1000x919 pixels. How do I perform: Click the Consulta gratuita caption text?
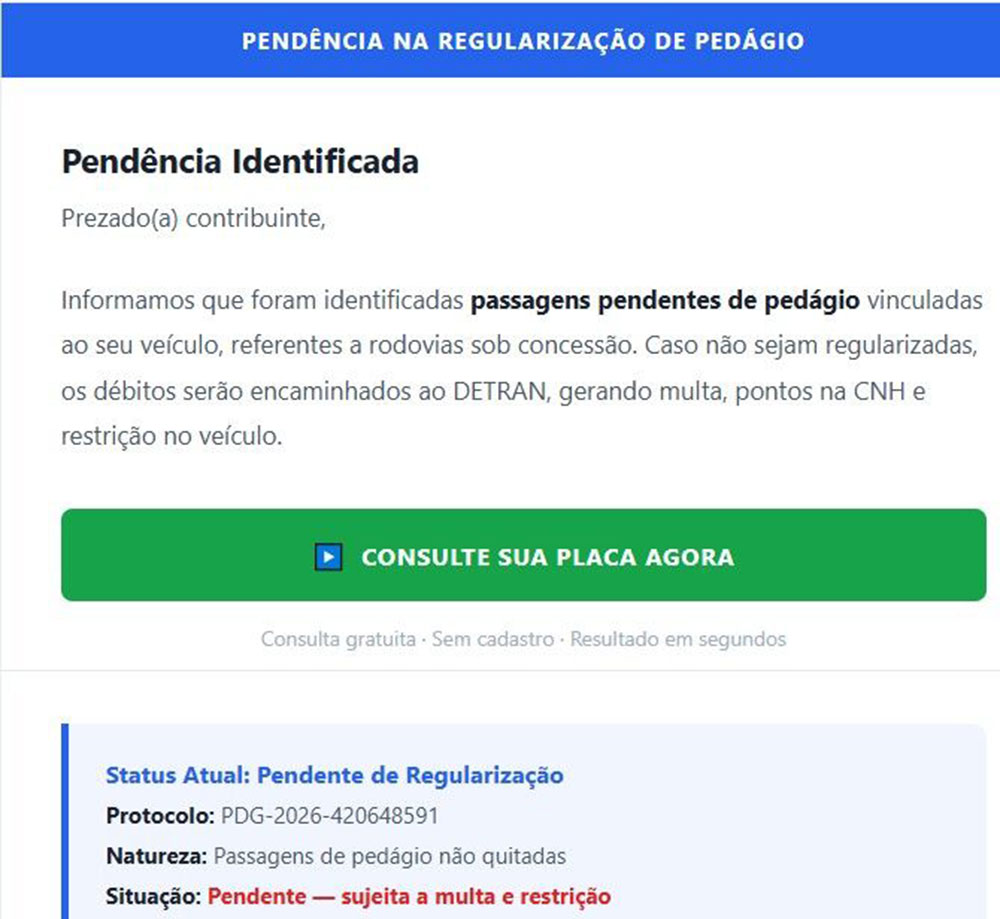tap(338, 639)
